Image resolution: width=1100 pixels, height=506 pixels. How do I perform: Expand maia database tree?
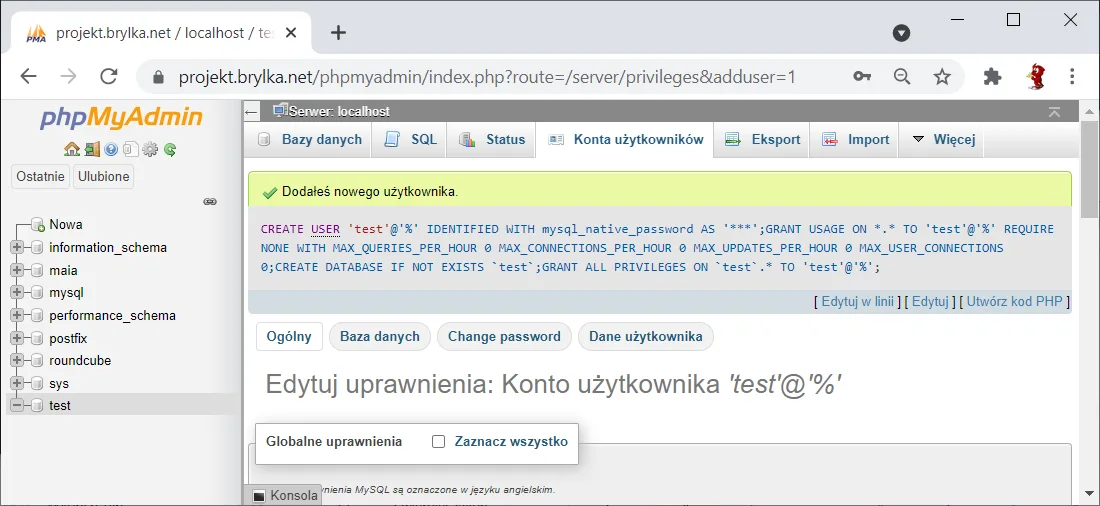click(17, 270)
